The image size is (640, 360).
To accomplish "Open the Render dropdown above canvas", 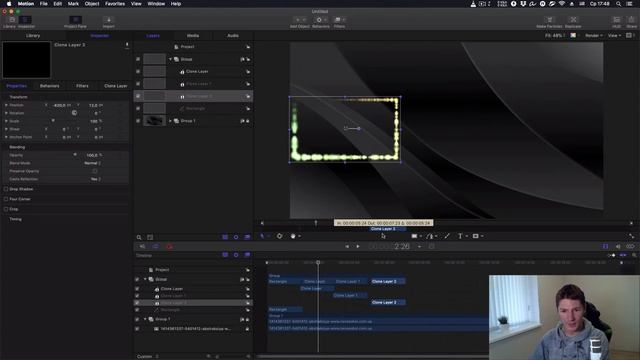I will click(x=594, y=36).
